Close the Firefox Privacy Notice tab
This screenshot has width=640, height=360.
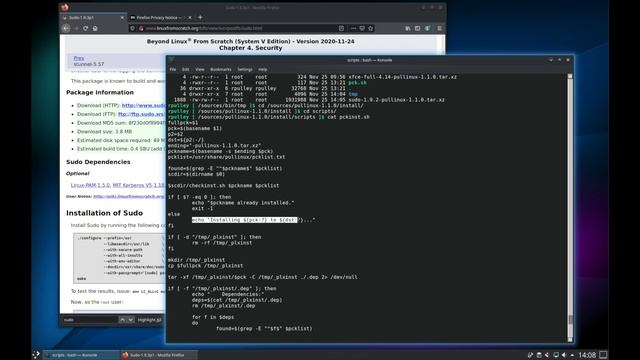190,18
